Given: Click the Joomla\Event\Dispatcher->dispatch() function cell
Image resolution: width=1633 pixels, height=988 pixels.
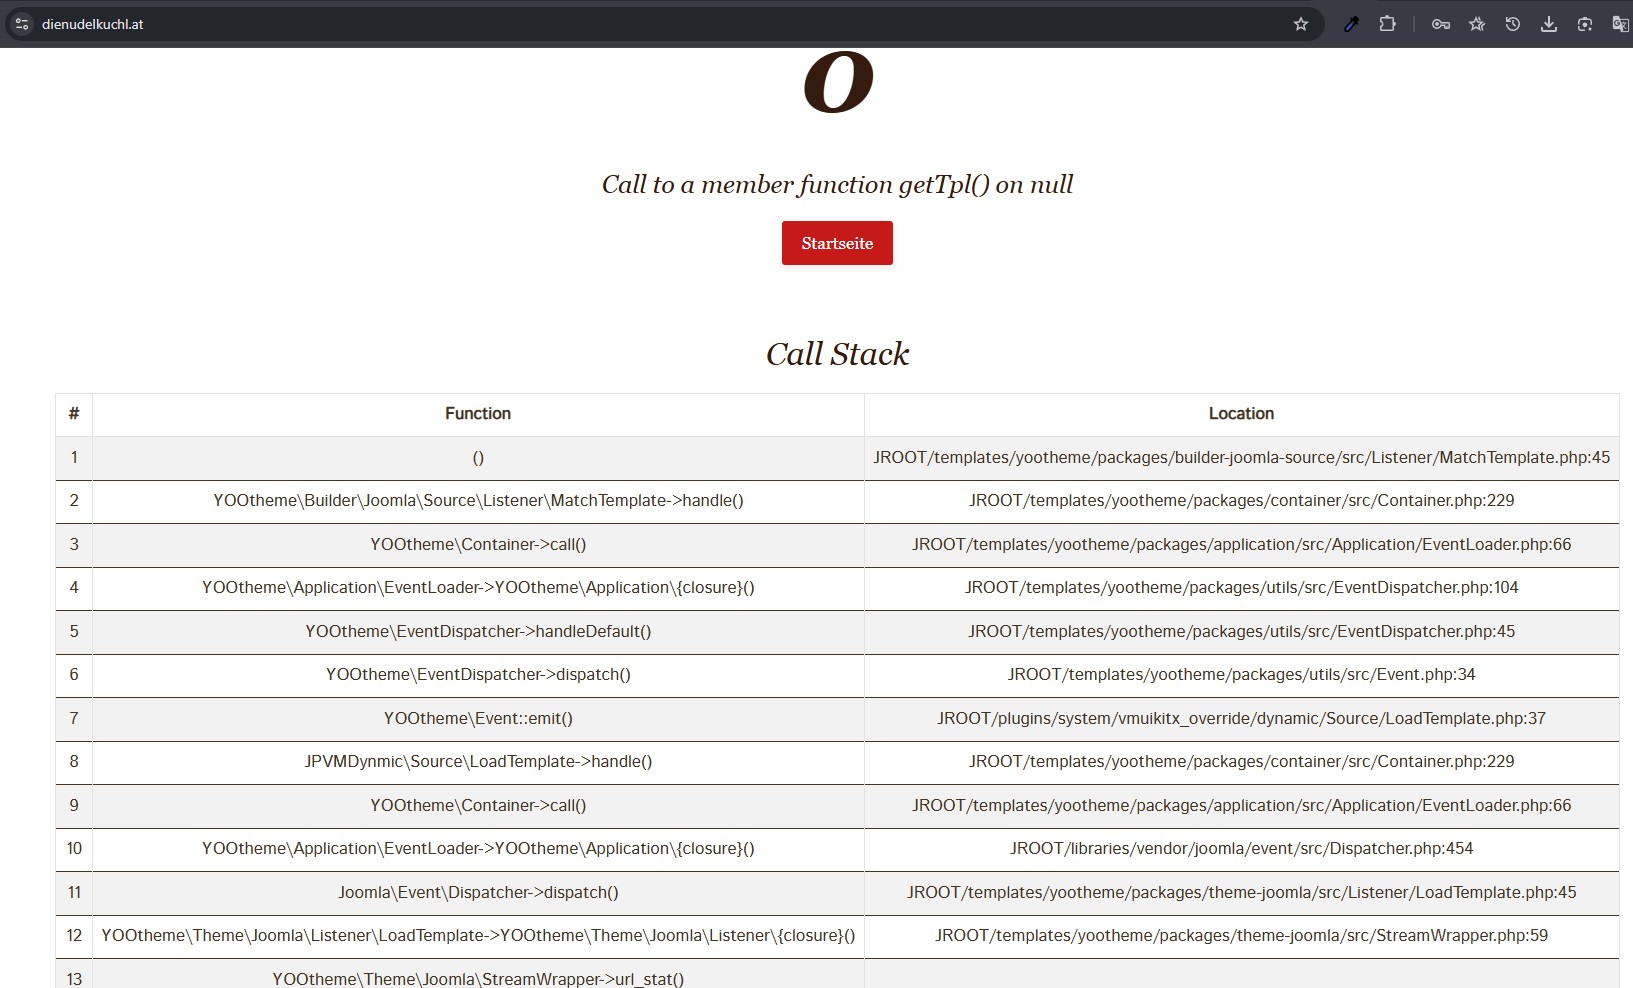Looking at the screenshot, I should [478, 892].
